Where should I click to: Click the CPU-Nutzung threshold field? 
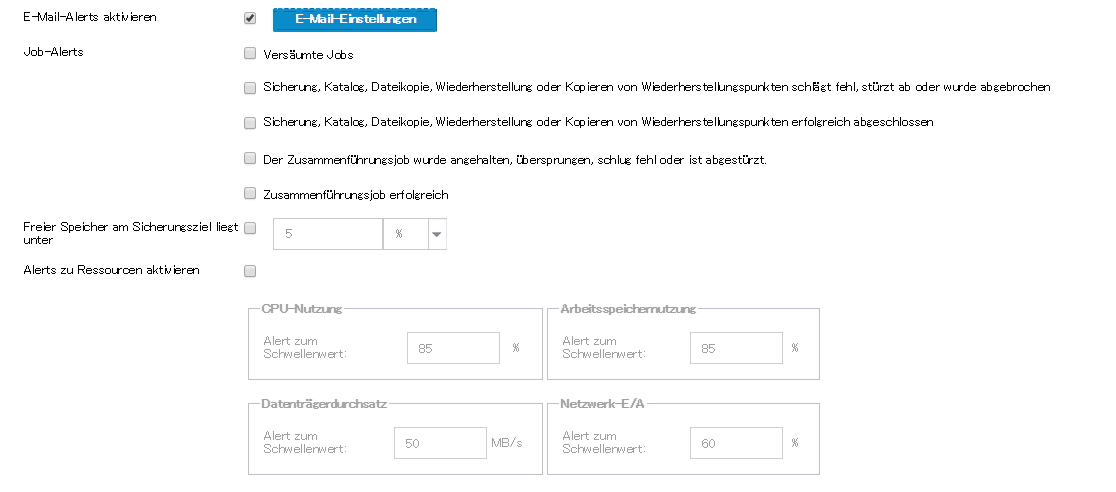[453, 348]
